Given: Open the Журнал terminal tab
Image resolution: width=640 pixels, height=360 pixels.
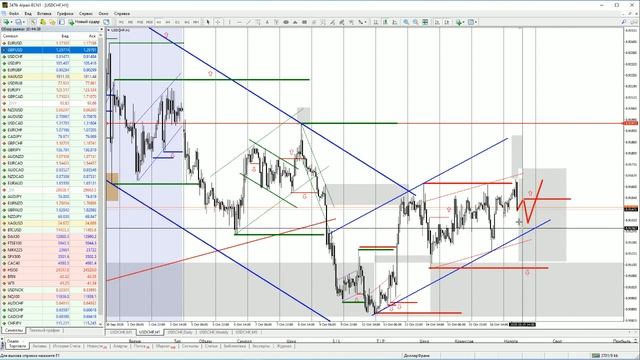Looking at the screenshot, I should 284,346.
